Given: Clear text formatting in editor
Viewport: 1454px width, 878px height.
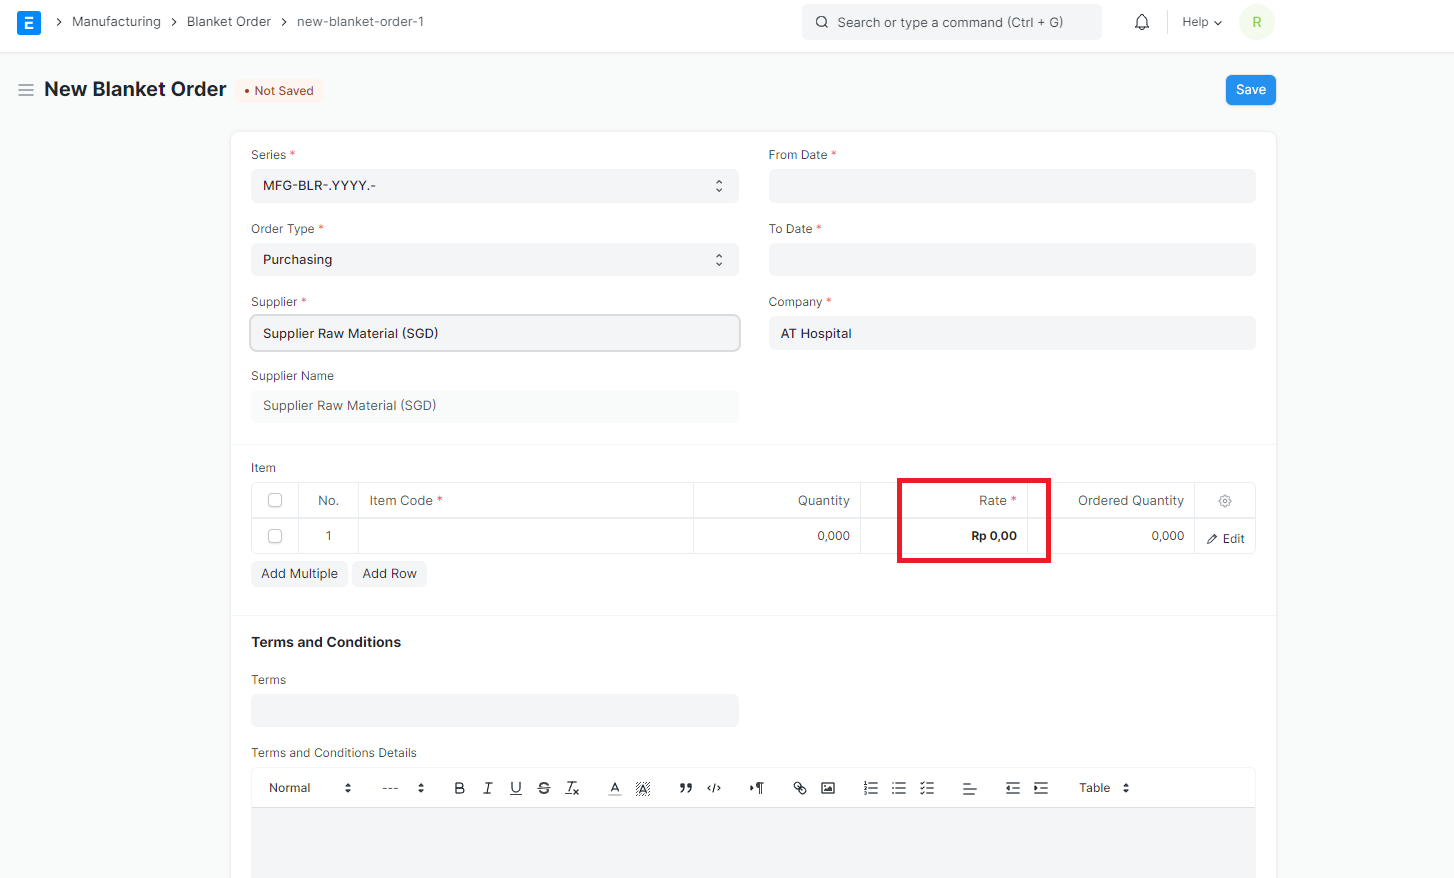Looking at the screenshot, I should click(572, 788).
